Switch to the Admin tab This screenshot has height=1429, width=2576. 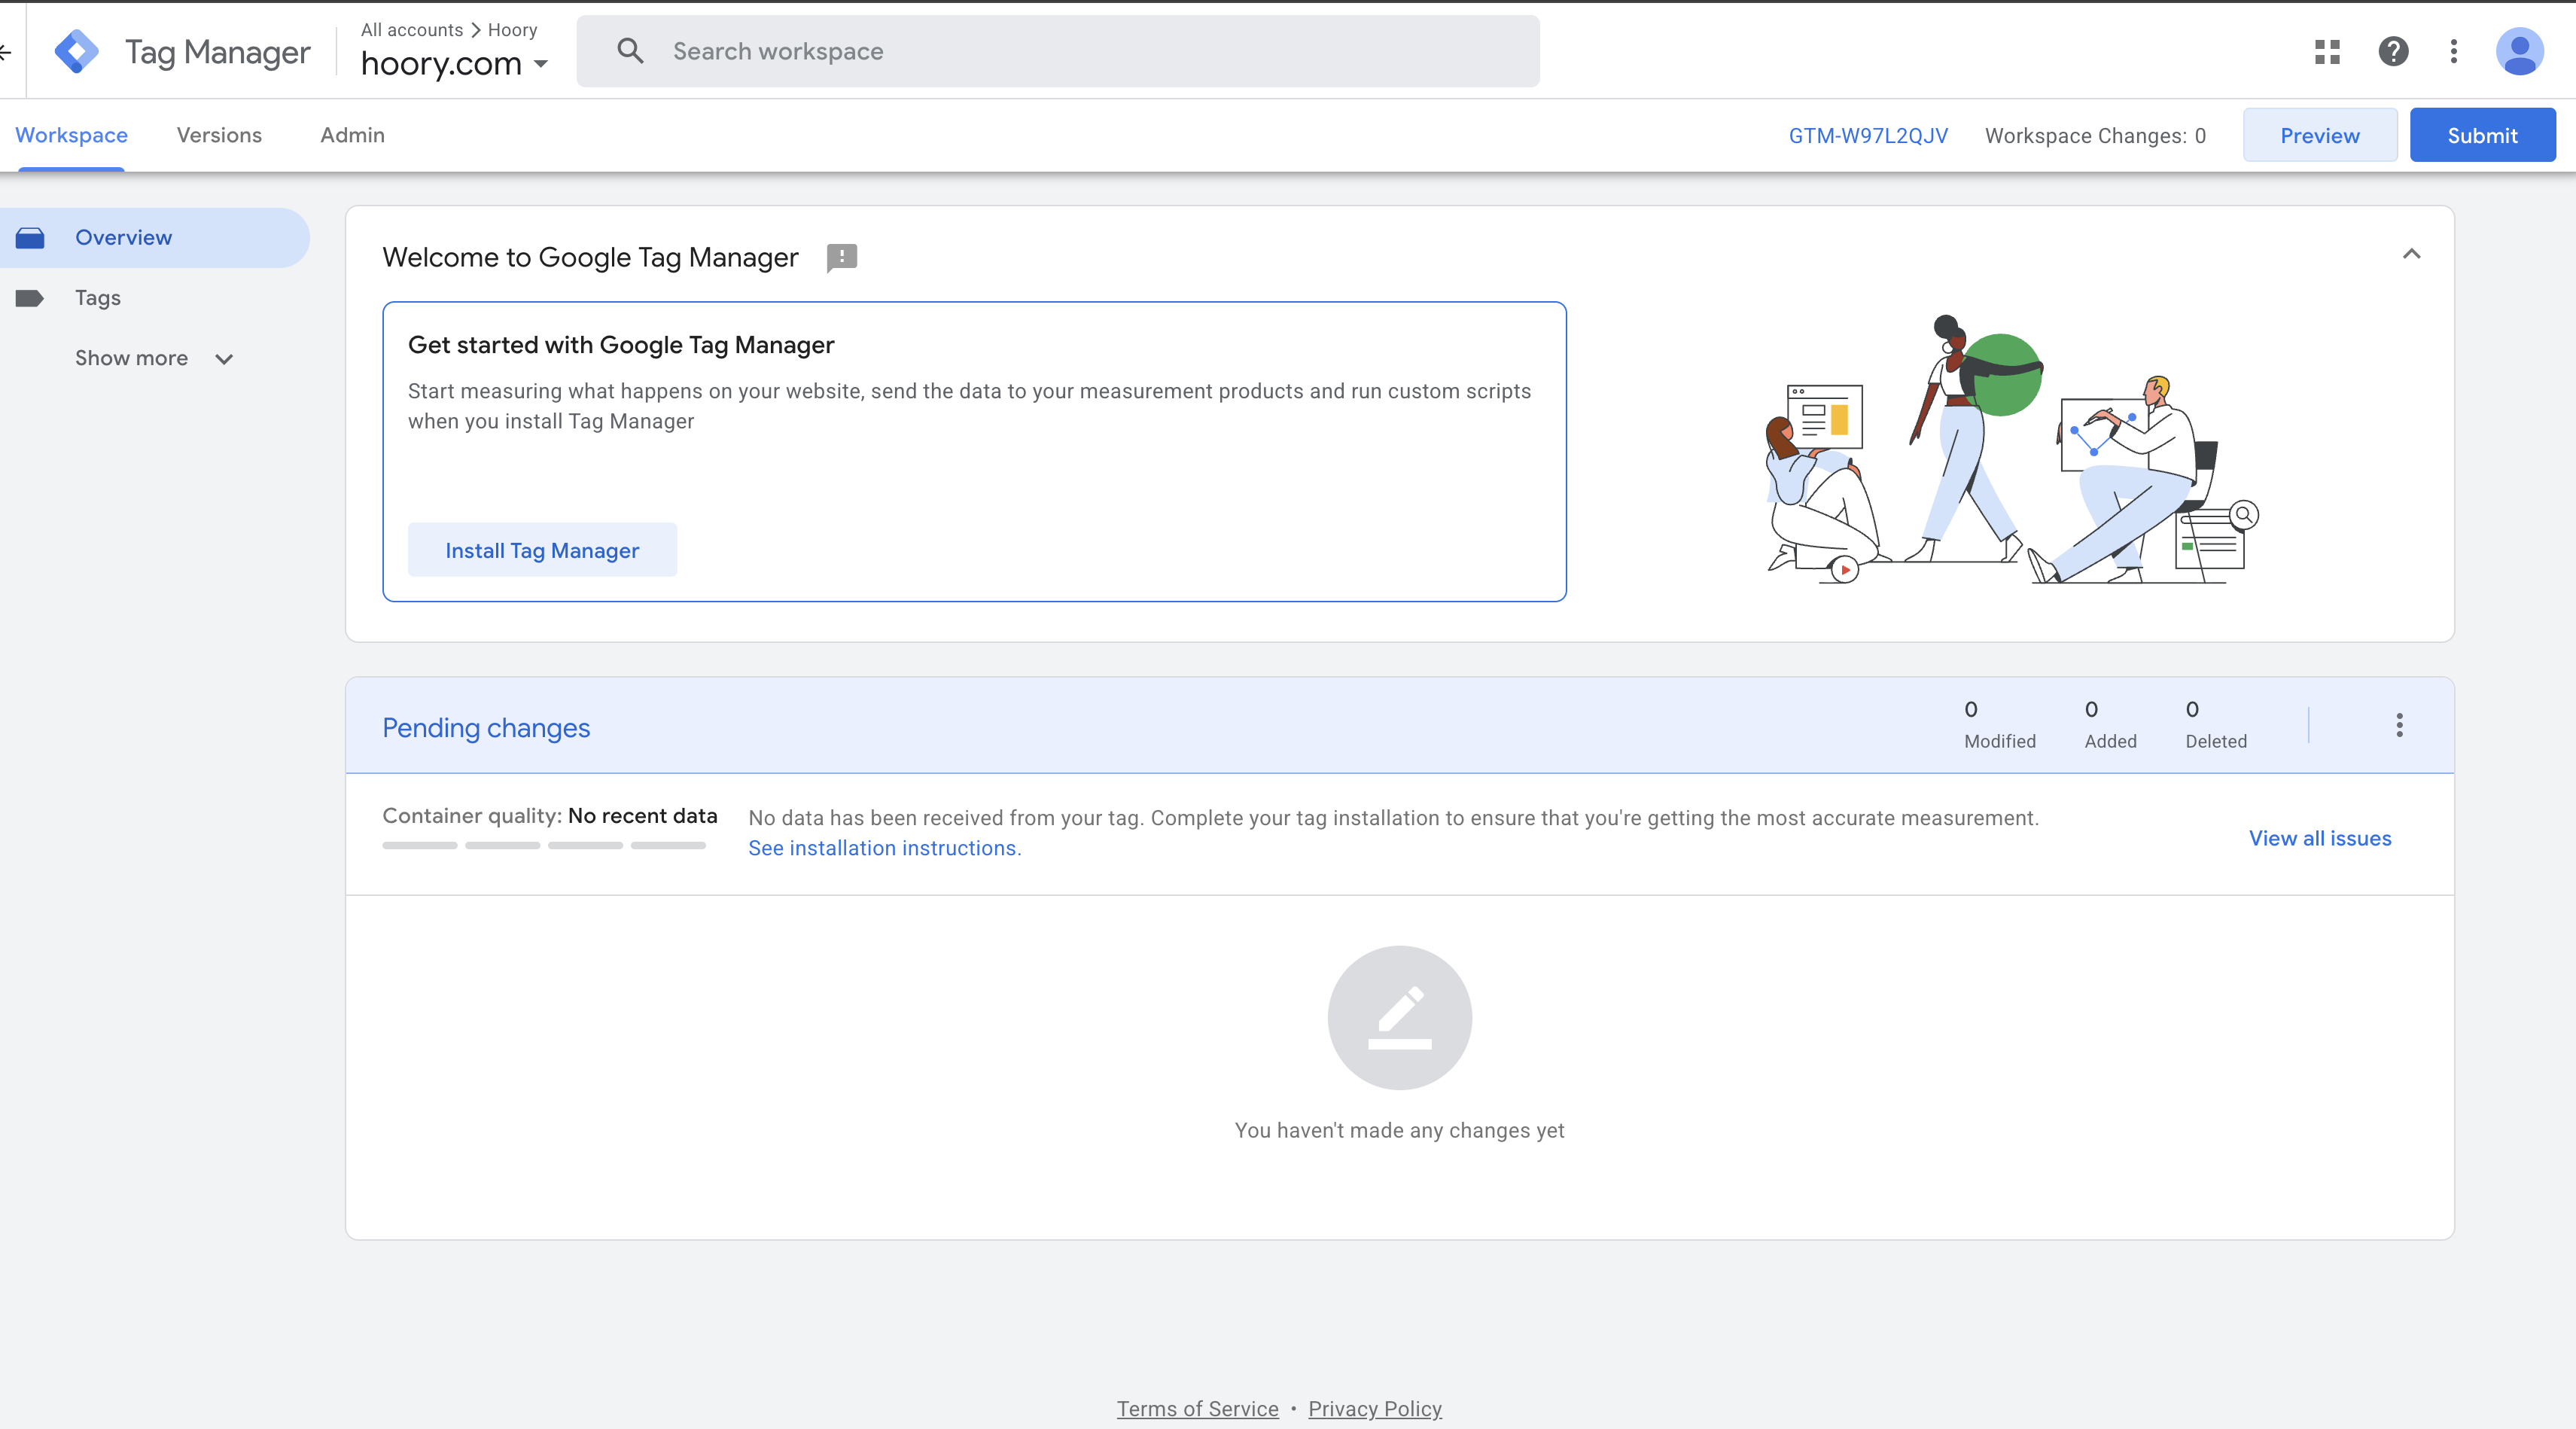click(352, 135)
